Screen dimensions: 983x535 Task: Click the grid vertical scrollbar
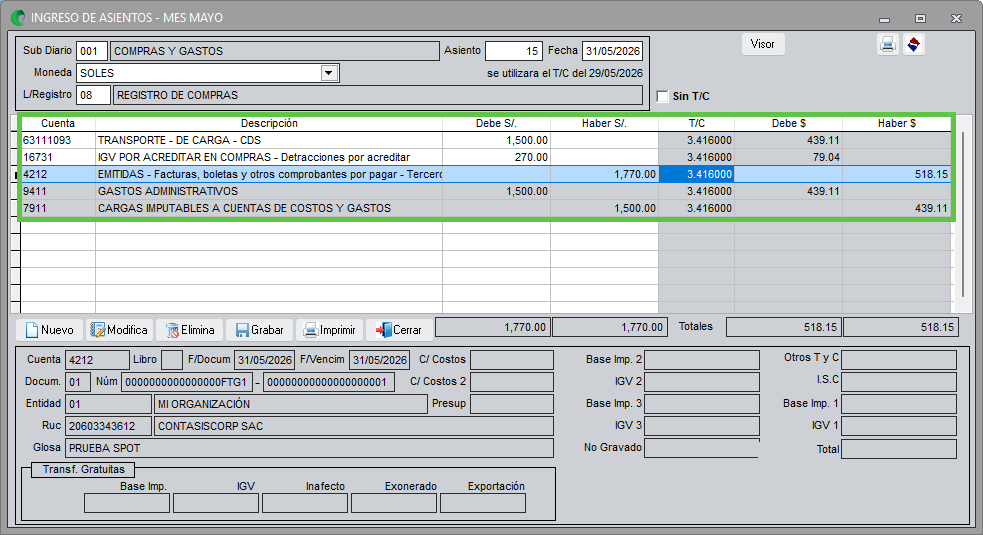pos(963,215)
